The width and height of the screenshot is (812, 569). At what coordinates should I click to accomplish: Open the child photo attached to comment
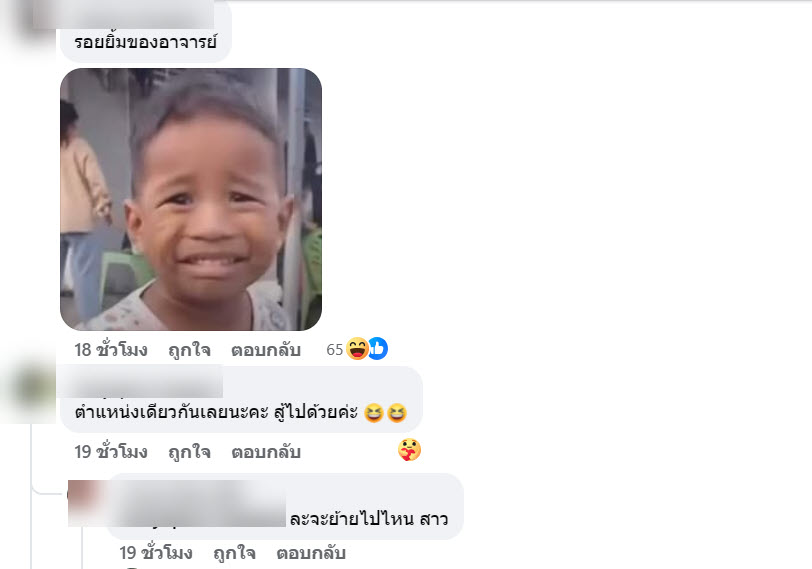pyautogui.click(x=191, y=199)
